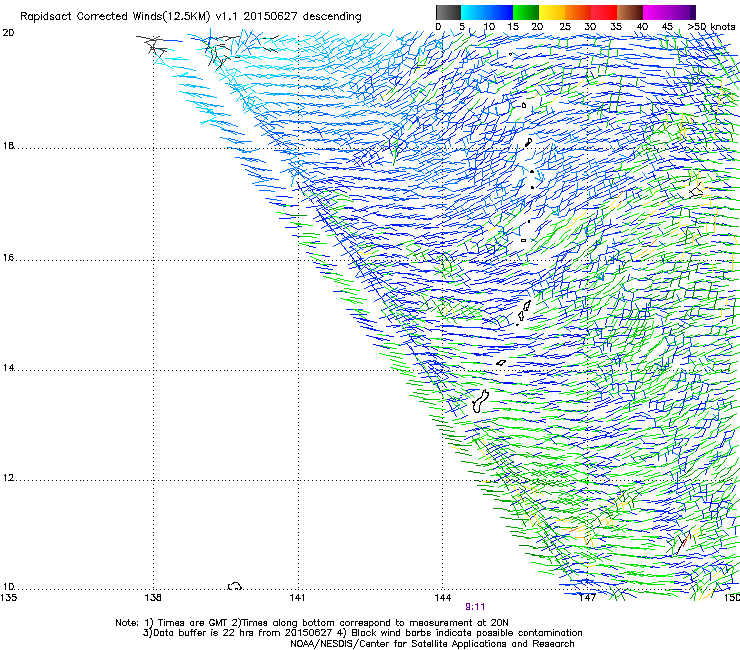Viewport: 740px width, 650px height.
Task: Click the latitude label "18" on the left axis
Action: [8, 145]
